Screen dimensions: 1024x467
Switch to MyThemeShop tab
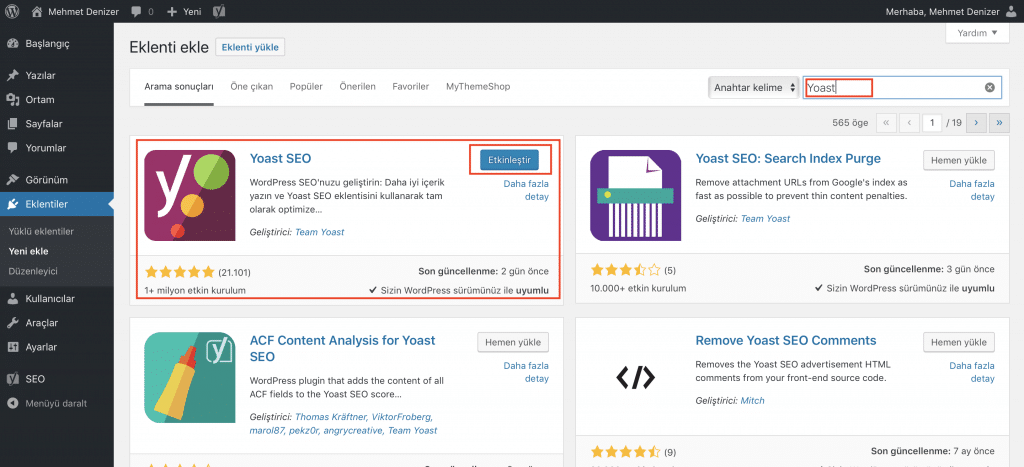478,86
